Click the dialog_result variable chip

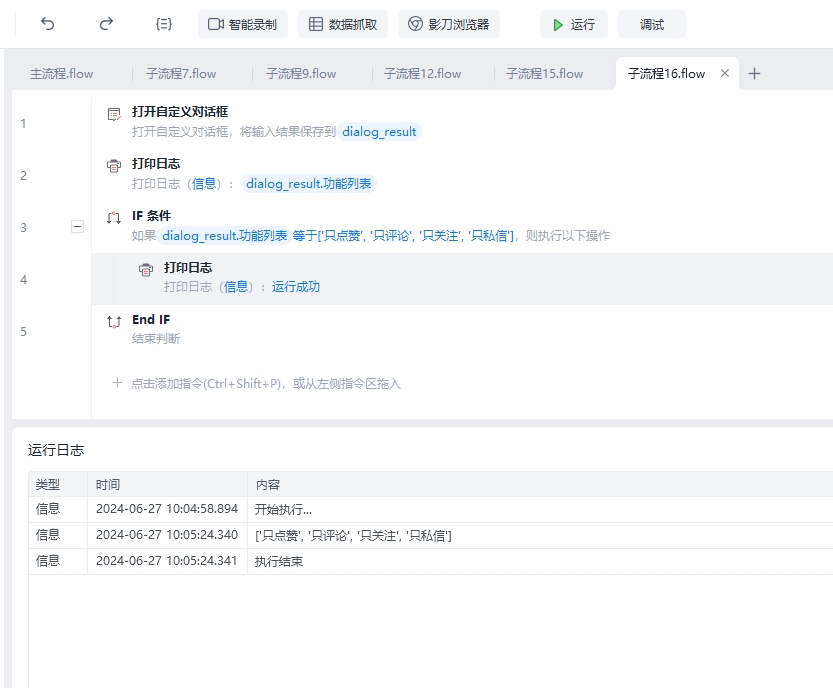(x=379, y=132)
